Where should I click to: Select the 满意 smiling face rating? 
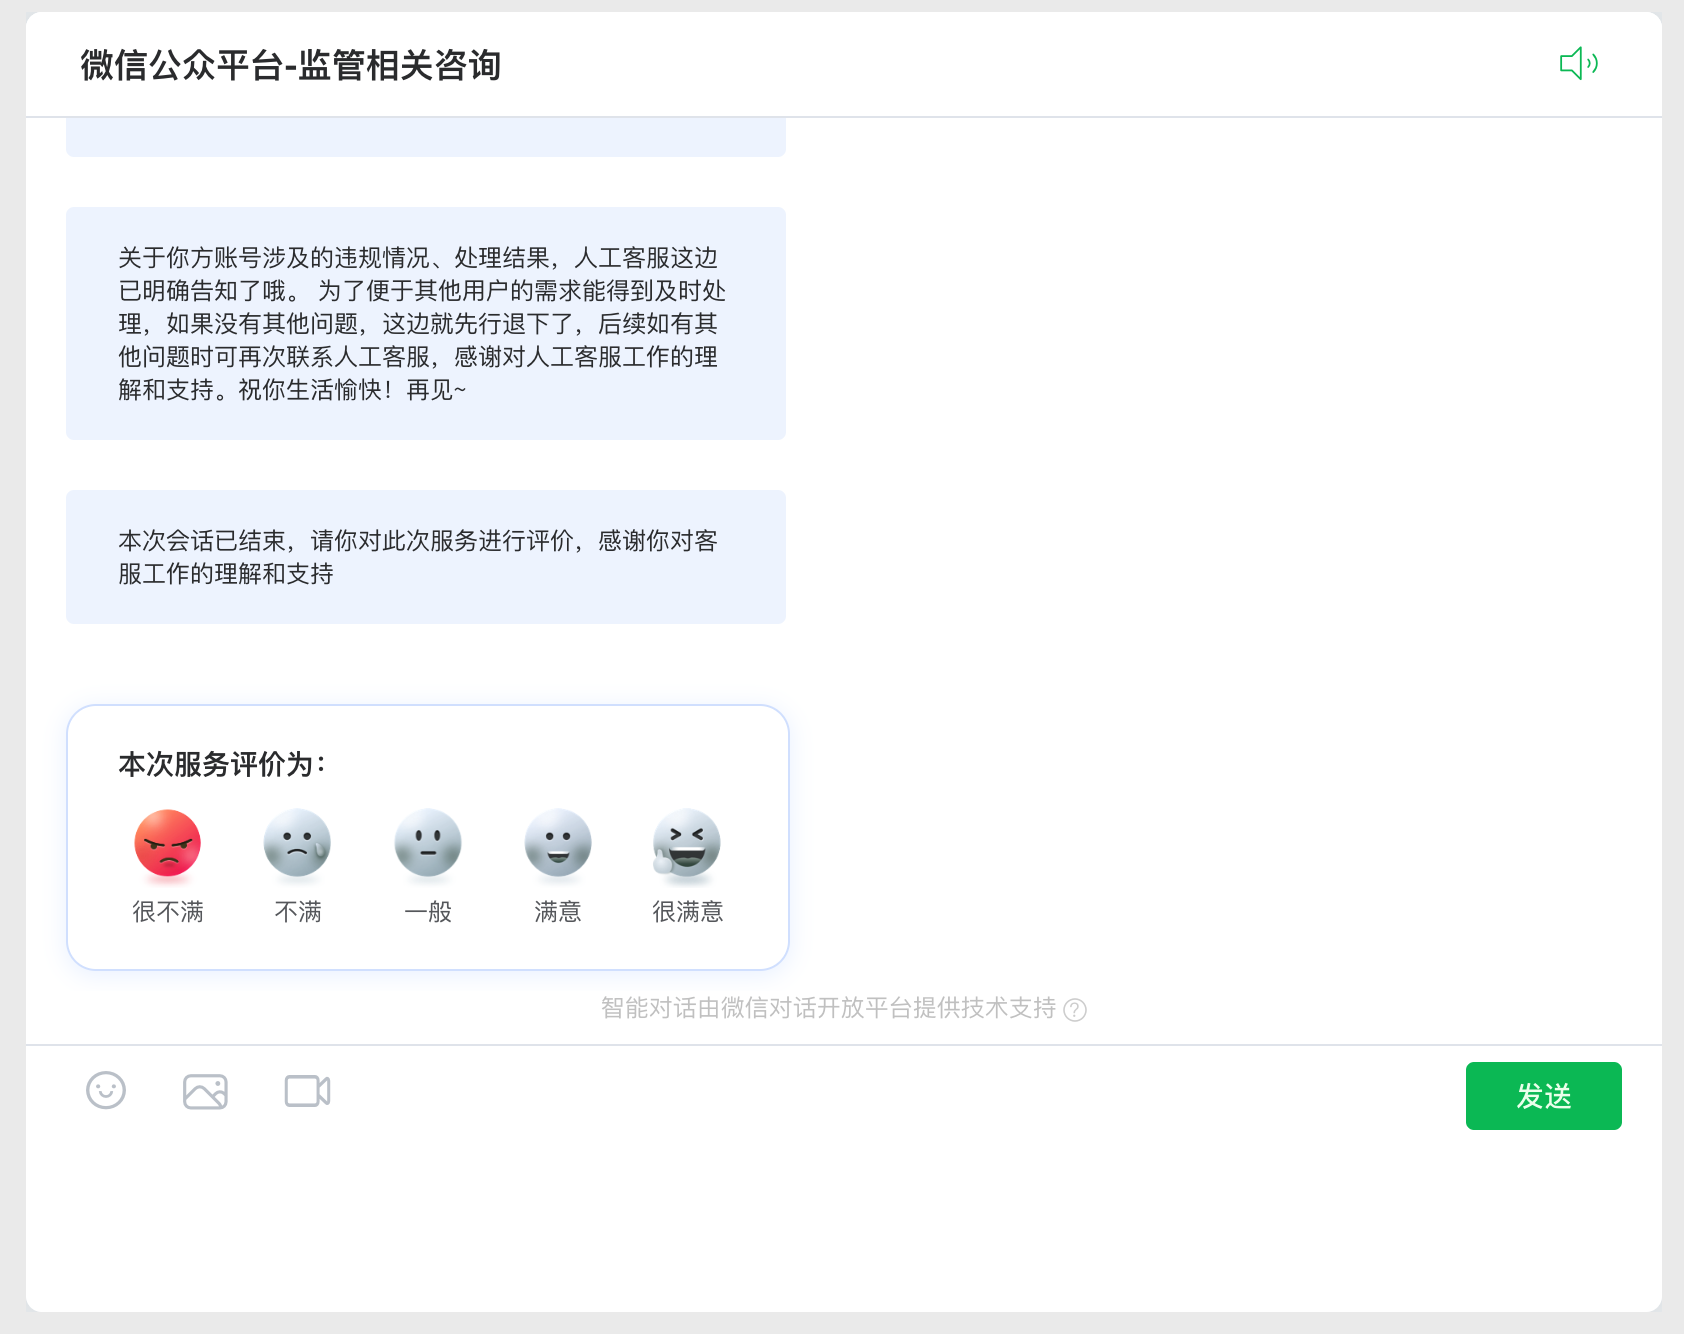click(558, 843)
